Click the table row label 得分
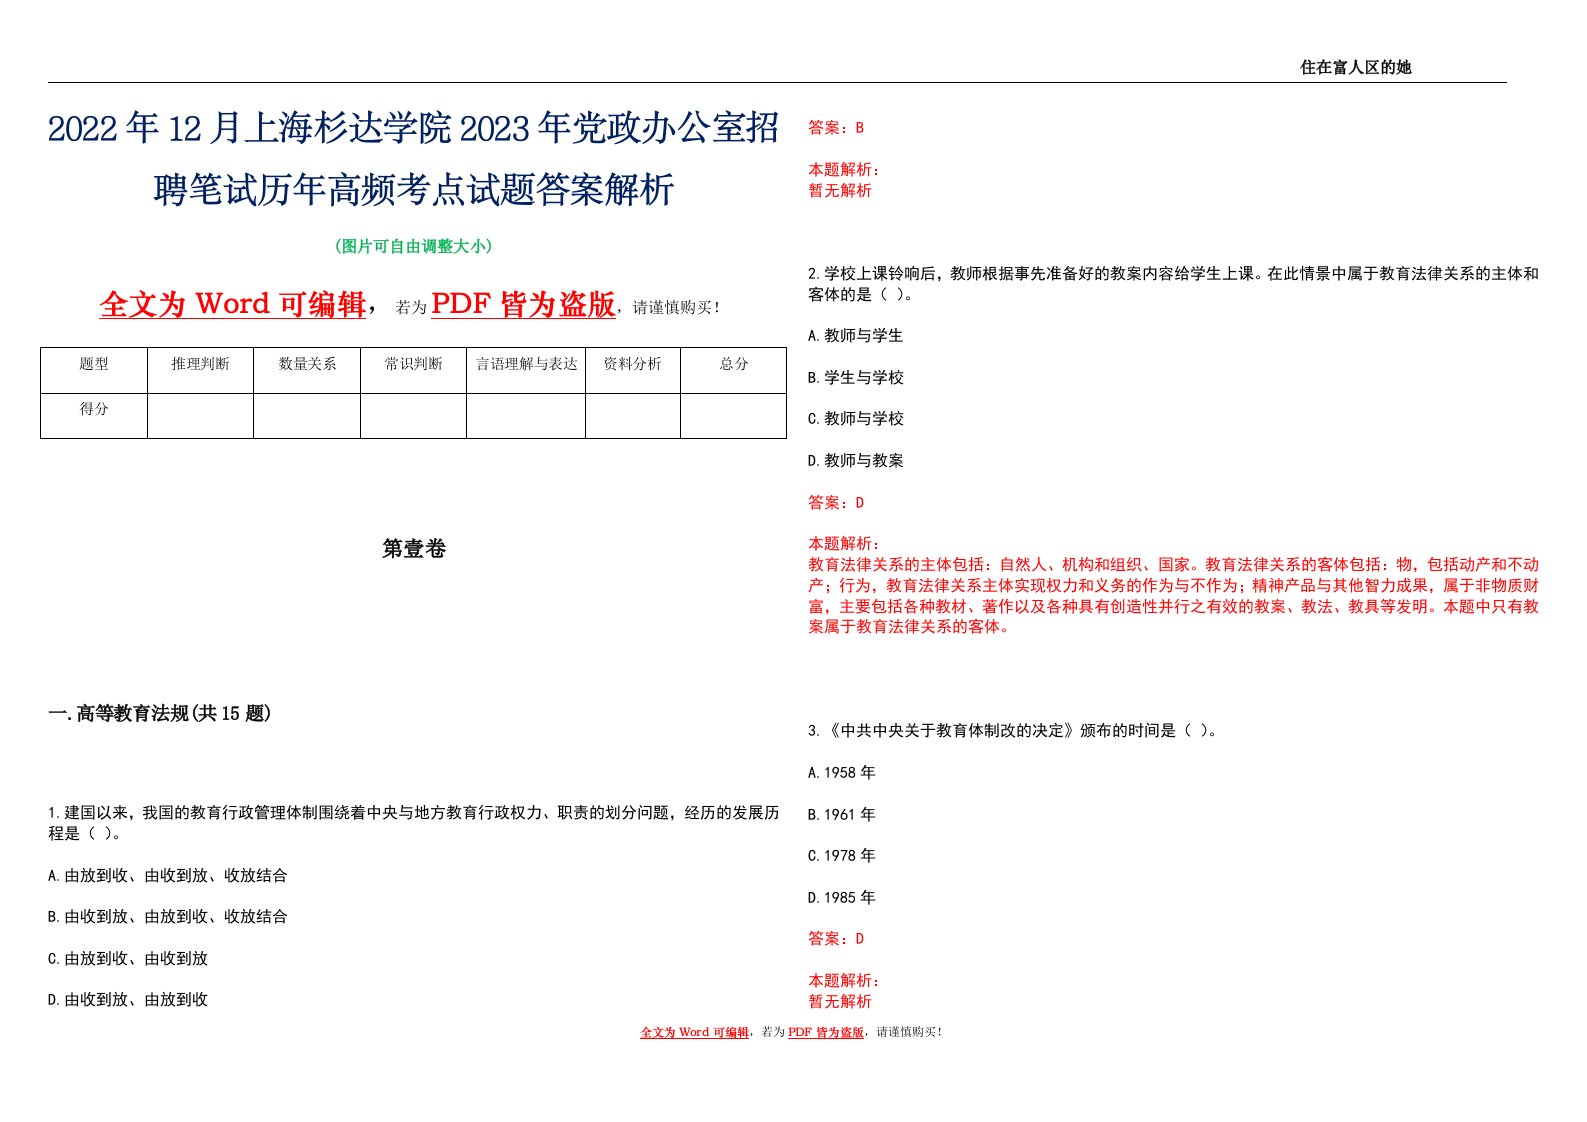 click(94, 409)
